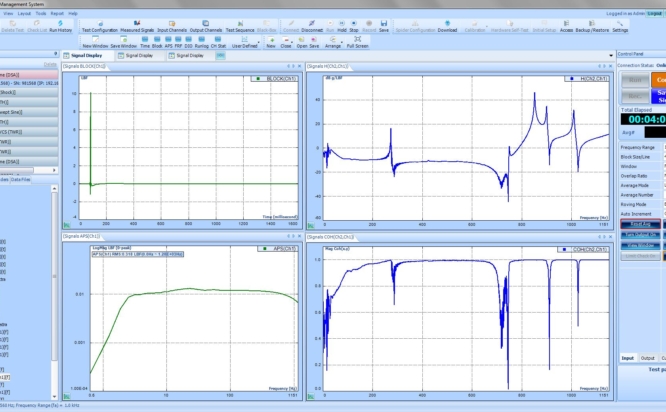Click the Stop control in the toolbar

tap(354, 26)
